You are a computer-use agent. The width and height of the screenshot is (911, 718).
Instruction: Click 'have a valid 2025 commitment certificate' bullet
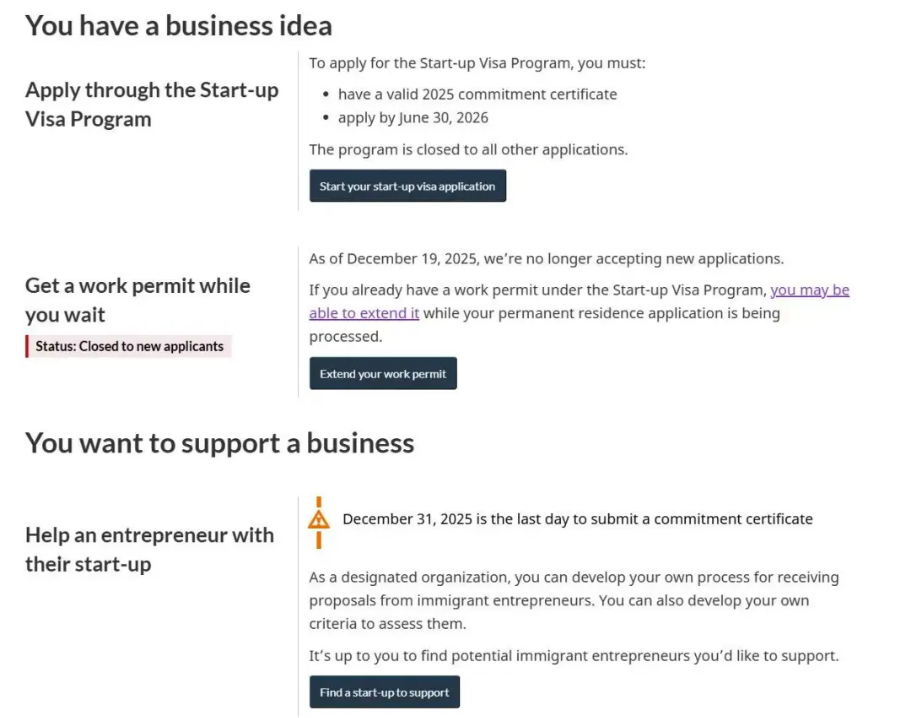coord(477,94)
